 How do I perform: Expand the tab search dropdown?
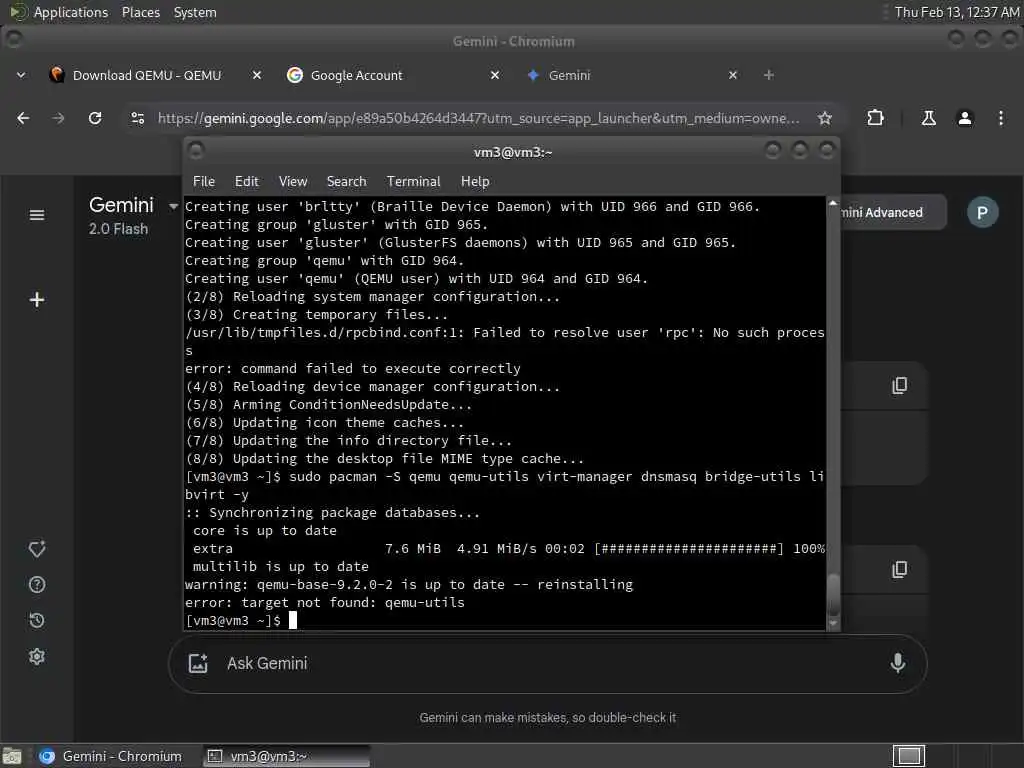click(21, 75)
